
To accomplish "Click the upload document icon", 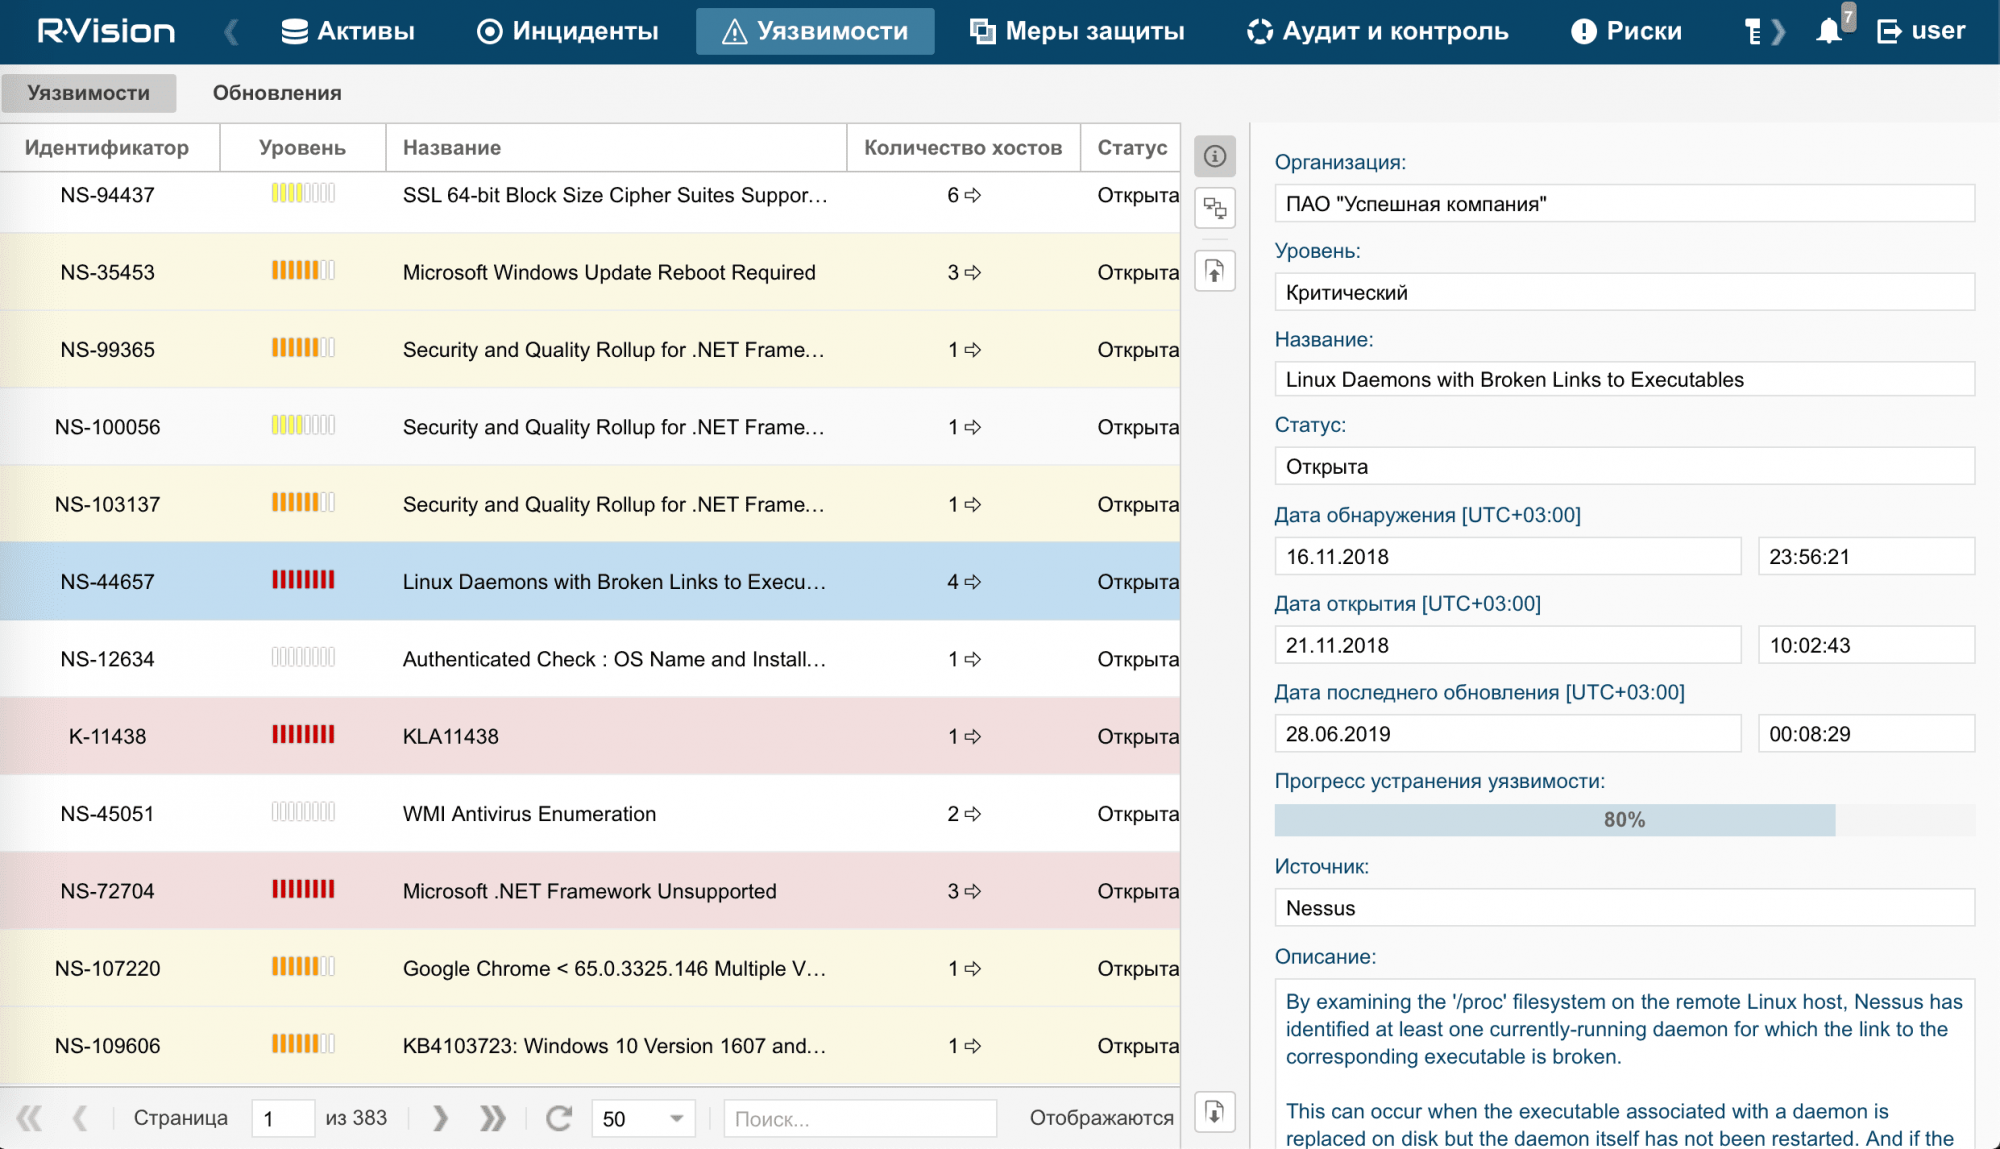I will [x=1215, y=271].
